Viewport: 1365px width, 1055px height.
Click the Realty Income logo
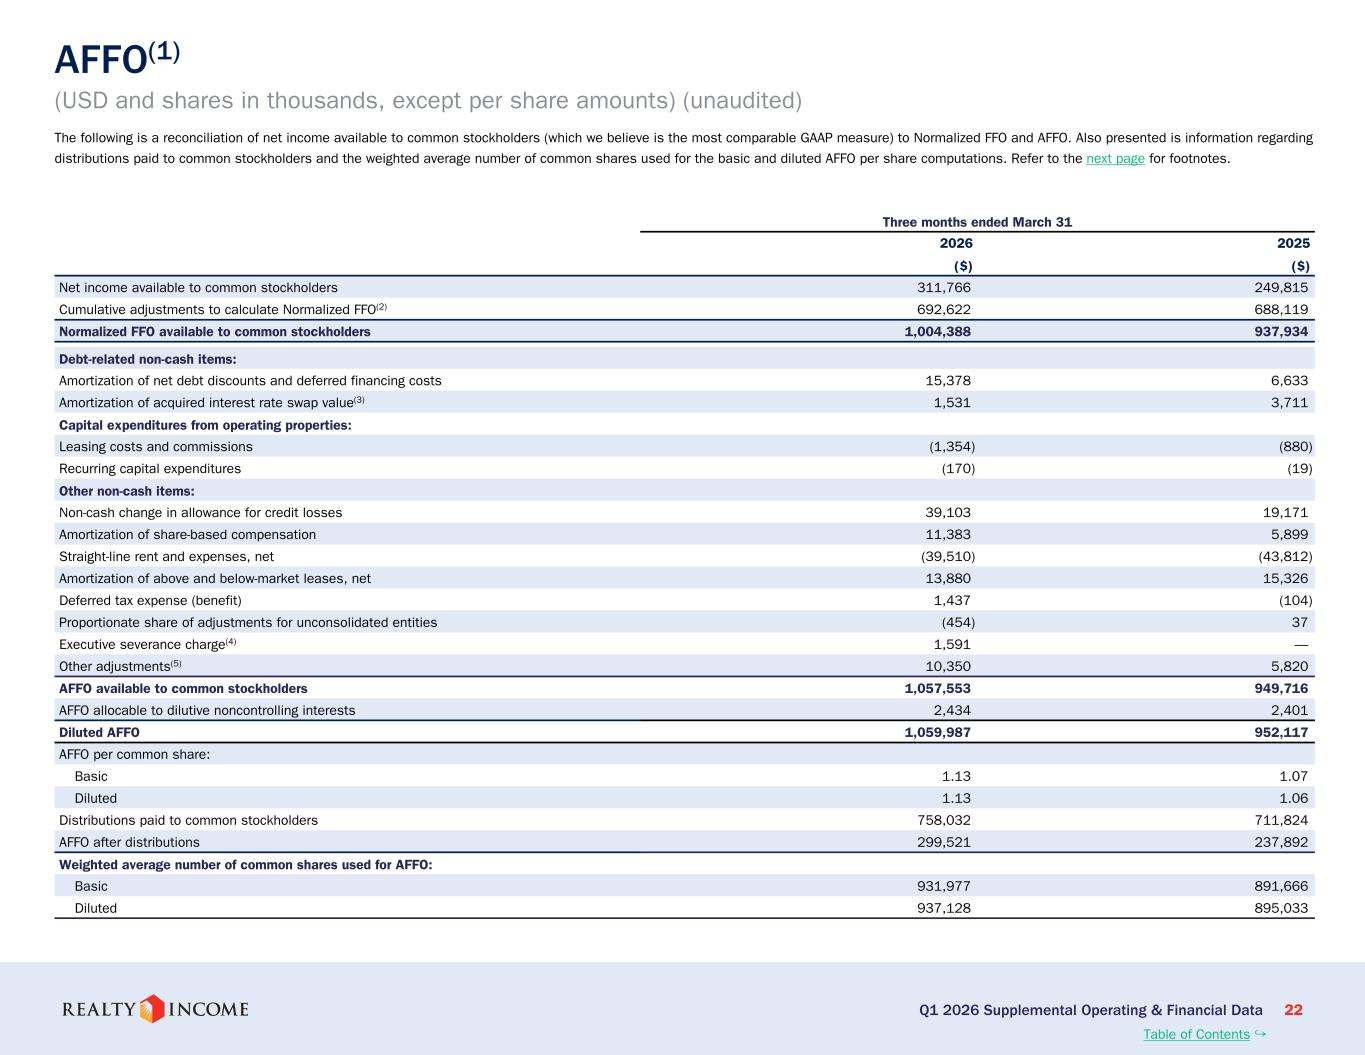point(155,1009)
